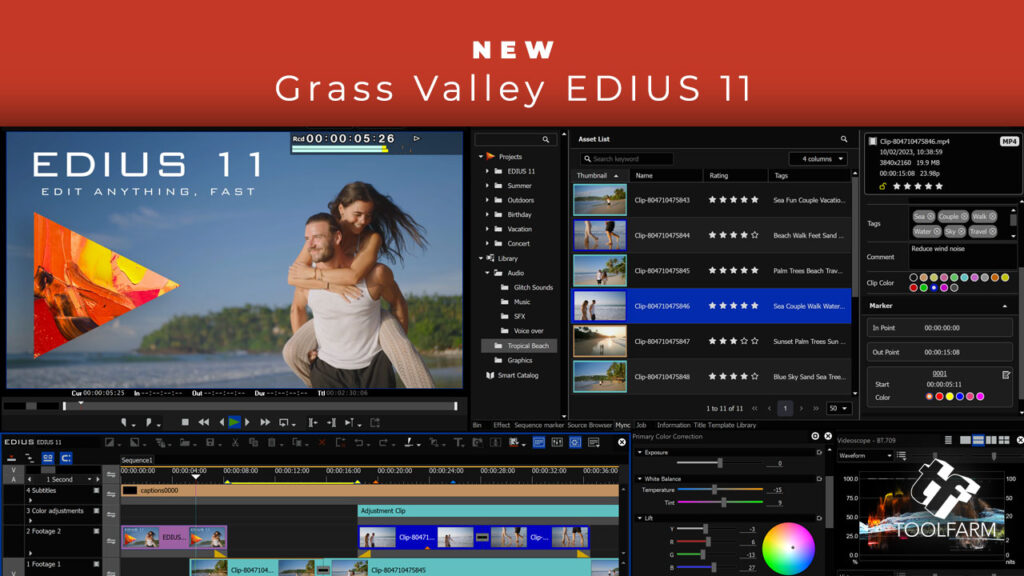Screen dimensions: 1024x576
Task: Open the Source Browser tab
Action: [590, 425]
